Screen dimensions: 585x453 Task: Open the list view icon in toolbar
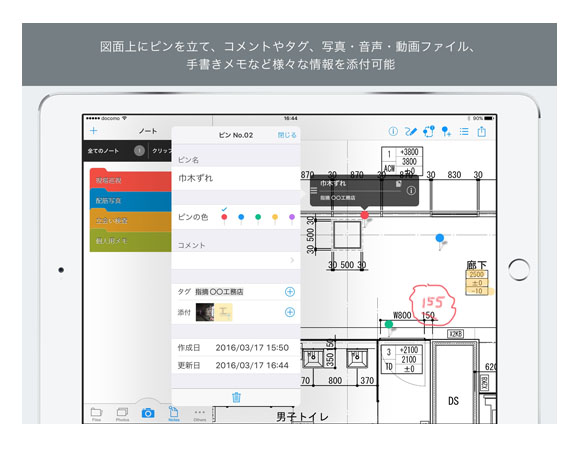pyautogui.click(x=464, y=131)
